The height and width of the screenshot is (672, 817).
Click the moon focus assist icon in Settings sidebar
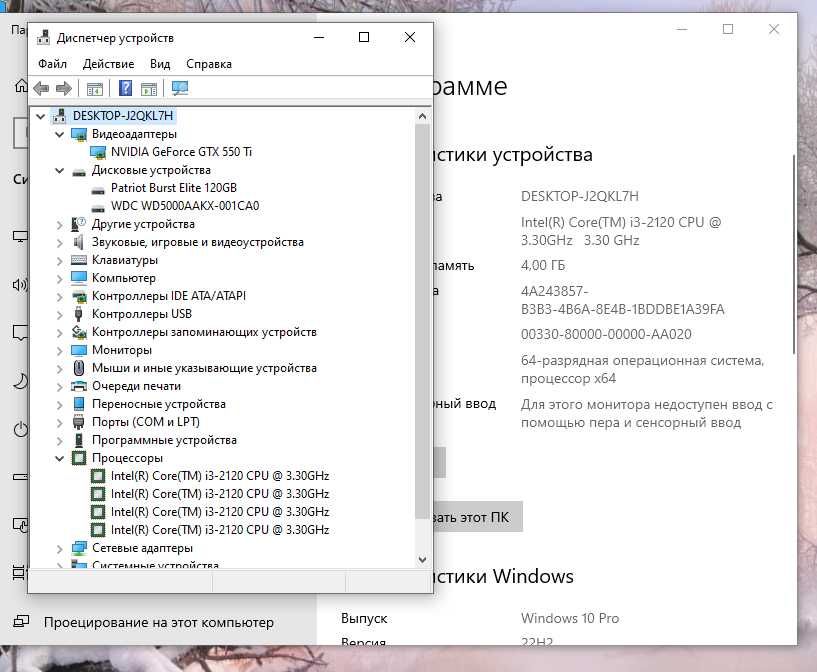click(x=20, y=381)
